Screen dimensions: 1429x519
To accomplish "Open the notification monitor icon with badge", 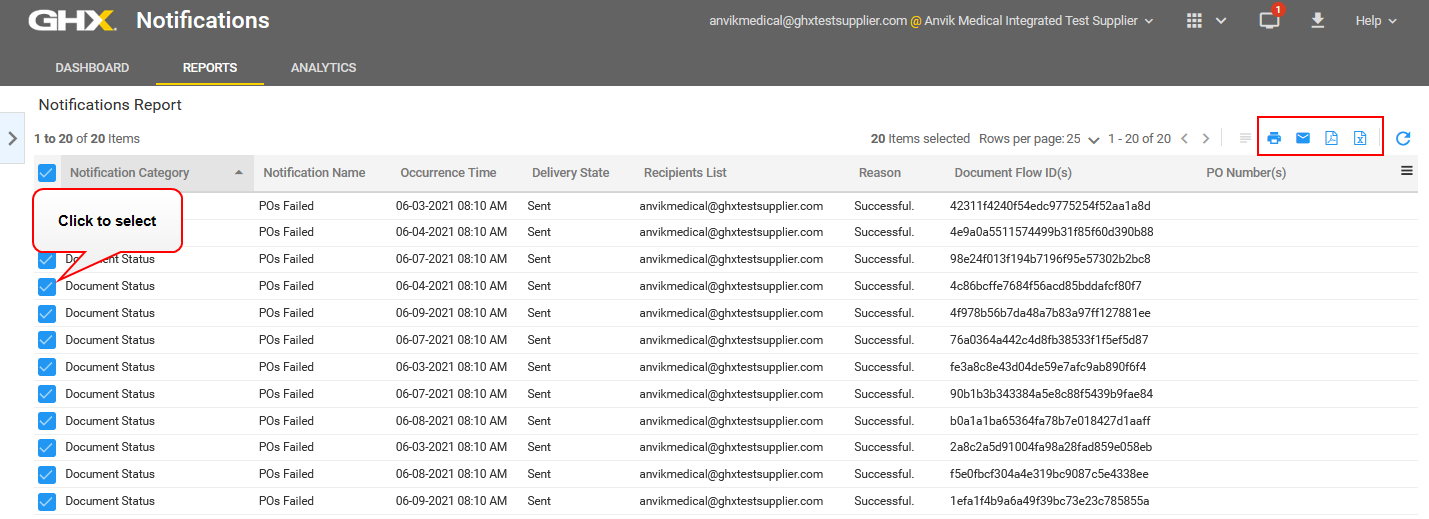I will click(1269, 21).
